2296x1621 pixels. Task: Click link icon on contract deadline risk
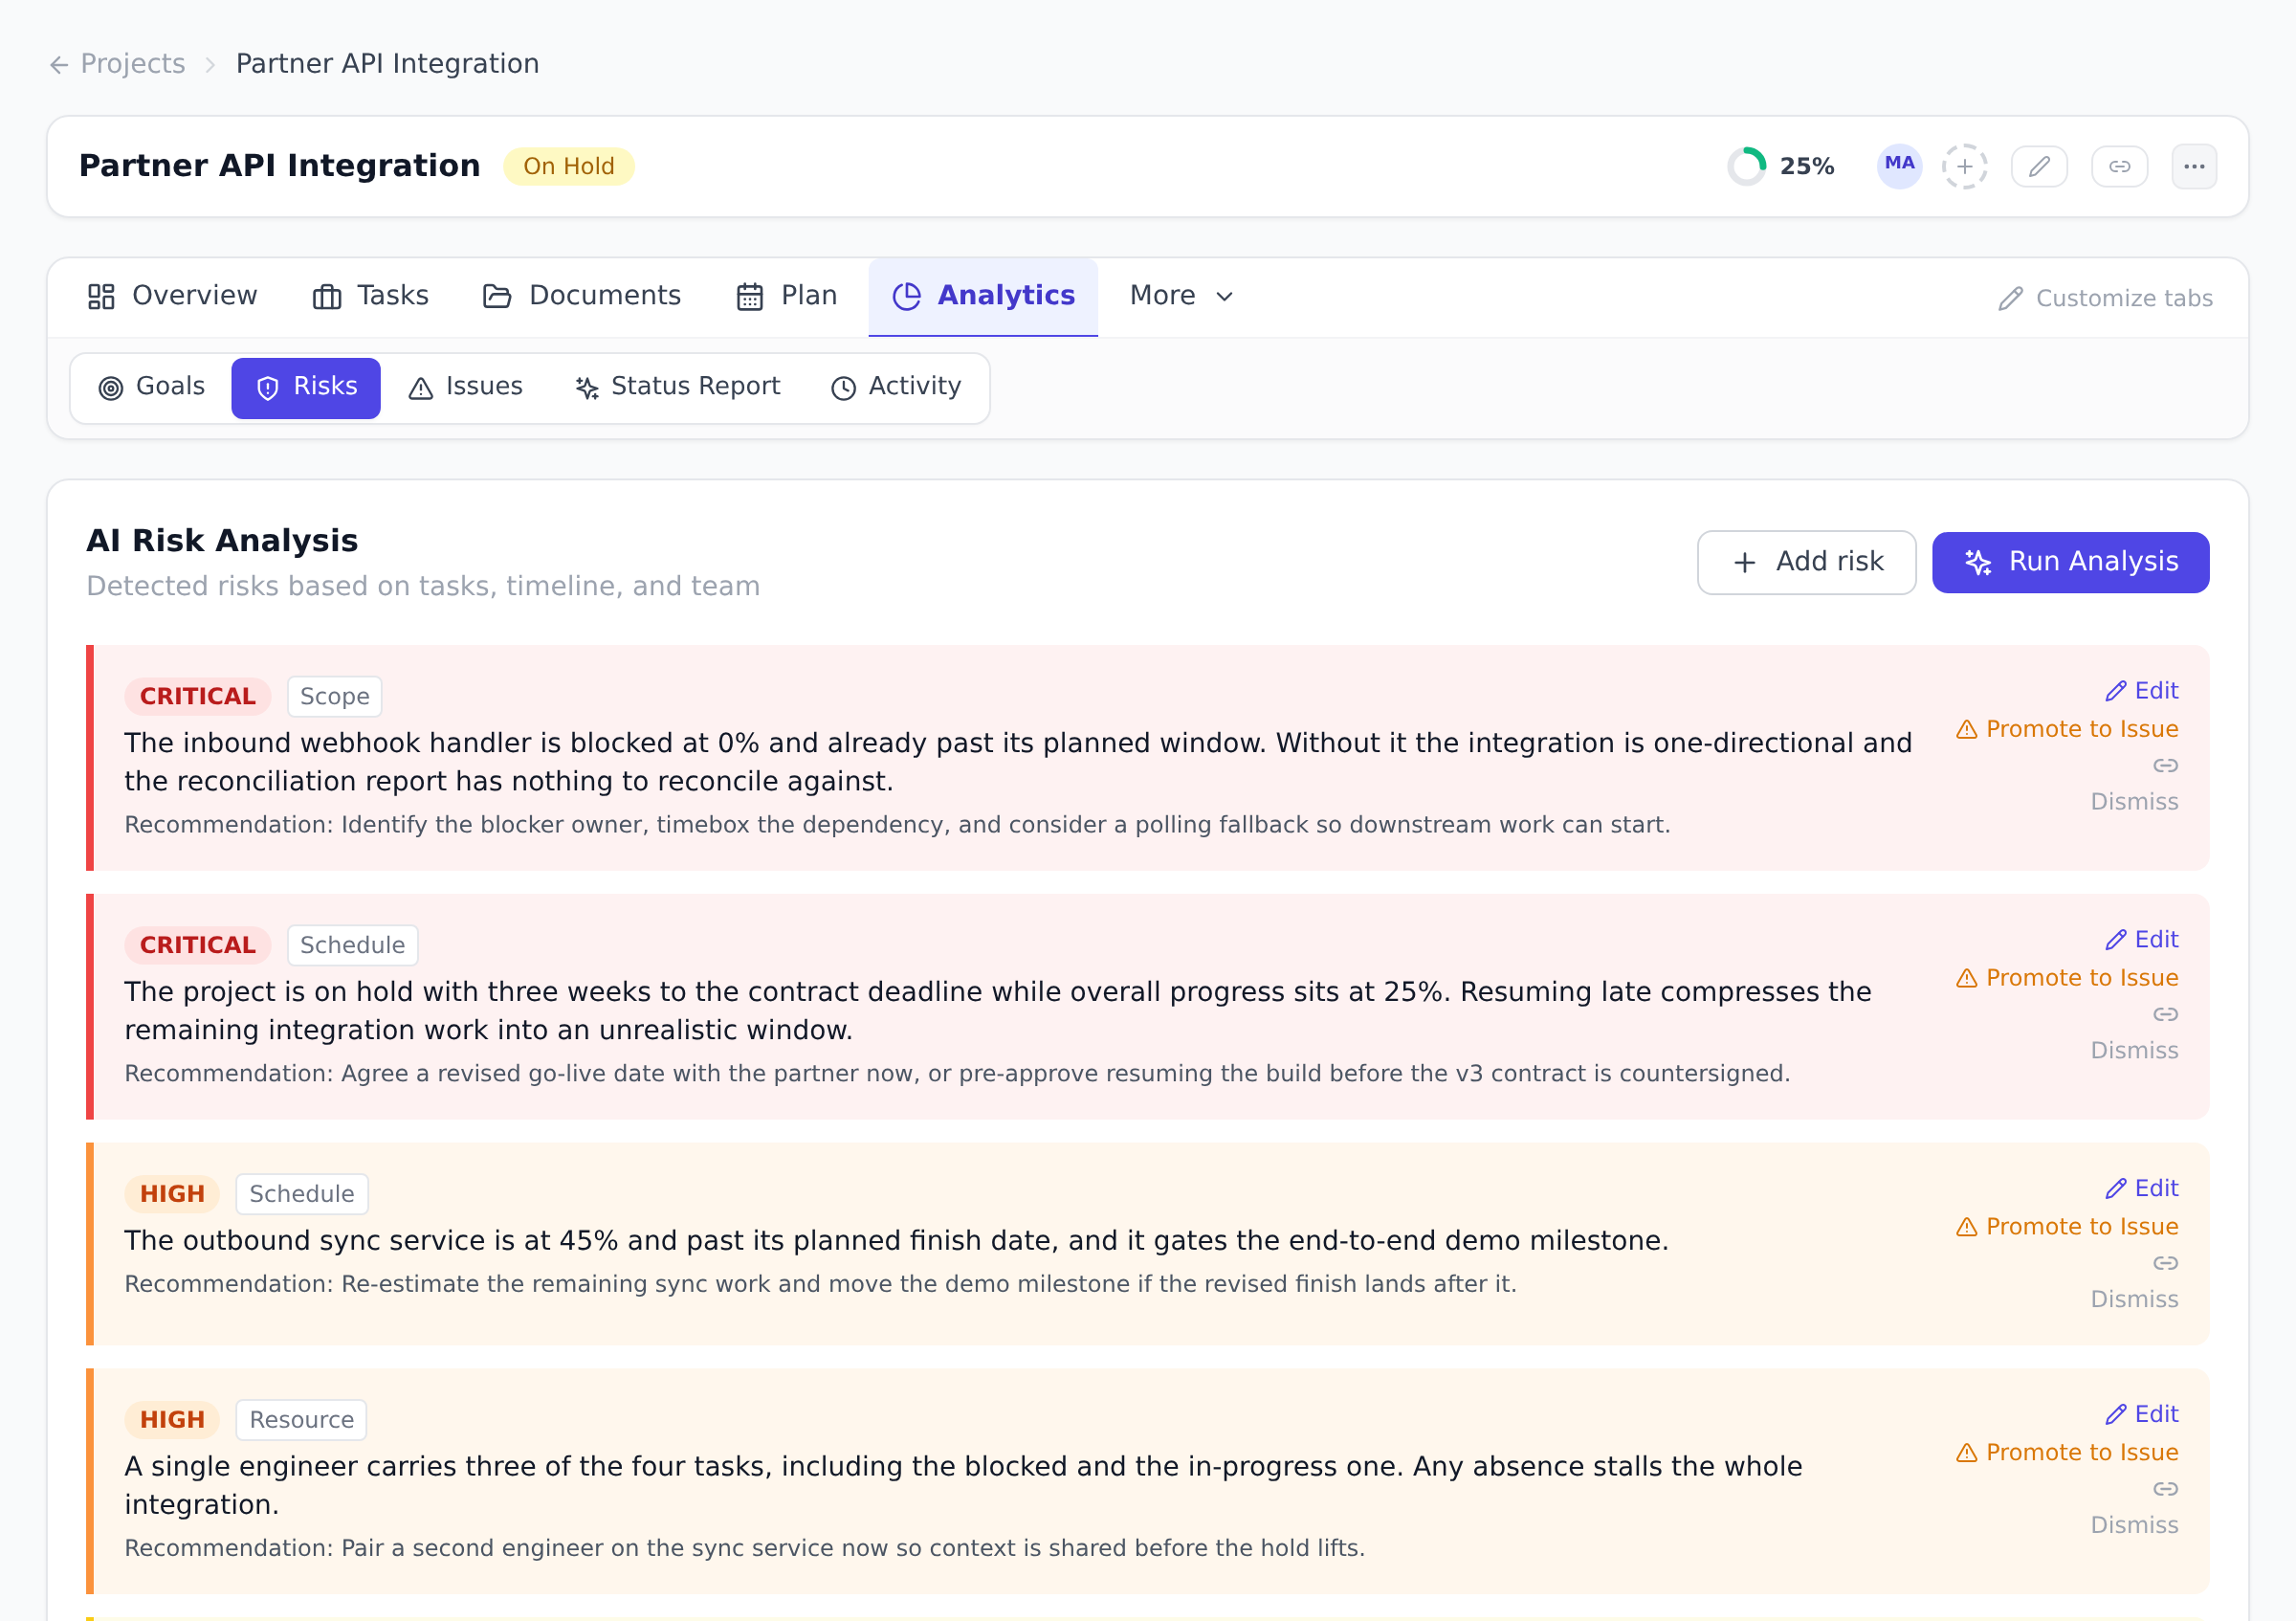click(x=2165, y=1015)
